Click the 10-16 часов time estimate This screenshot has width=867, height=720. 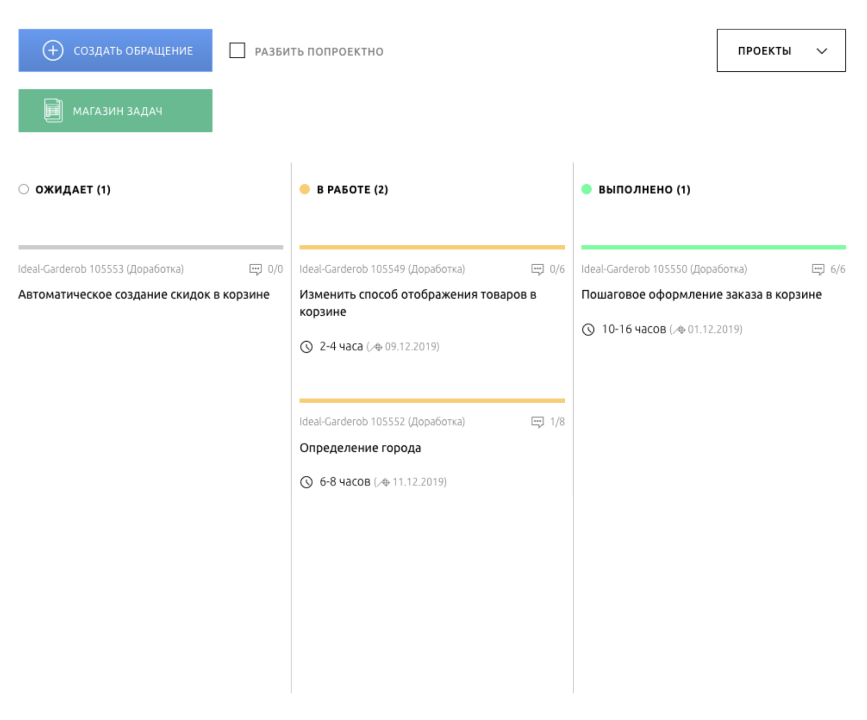(634, 329)
